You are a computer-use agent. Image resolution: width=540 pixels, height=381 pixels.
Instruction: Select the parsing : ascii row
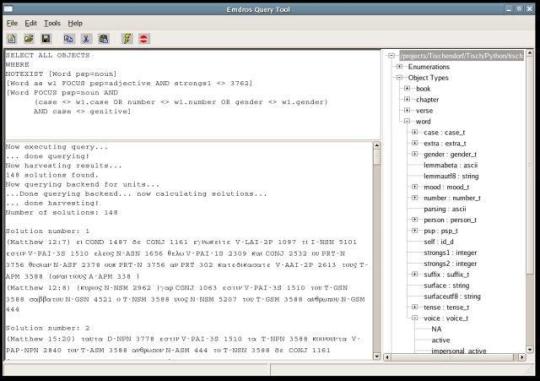pyautogui.click(x=445, y=209)
